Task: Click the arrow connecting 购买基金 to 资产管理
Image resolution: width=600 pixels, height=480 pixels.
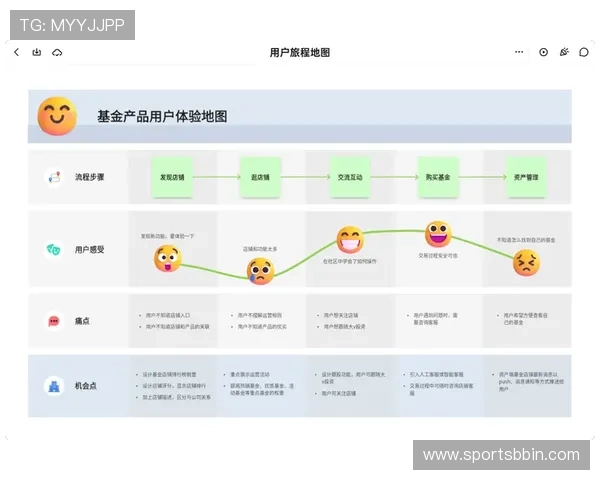Action: pos(483,177)
